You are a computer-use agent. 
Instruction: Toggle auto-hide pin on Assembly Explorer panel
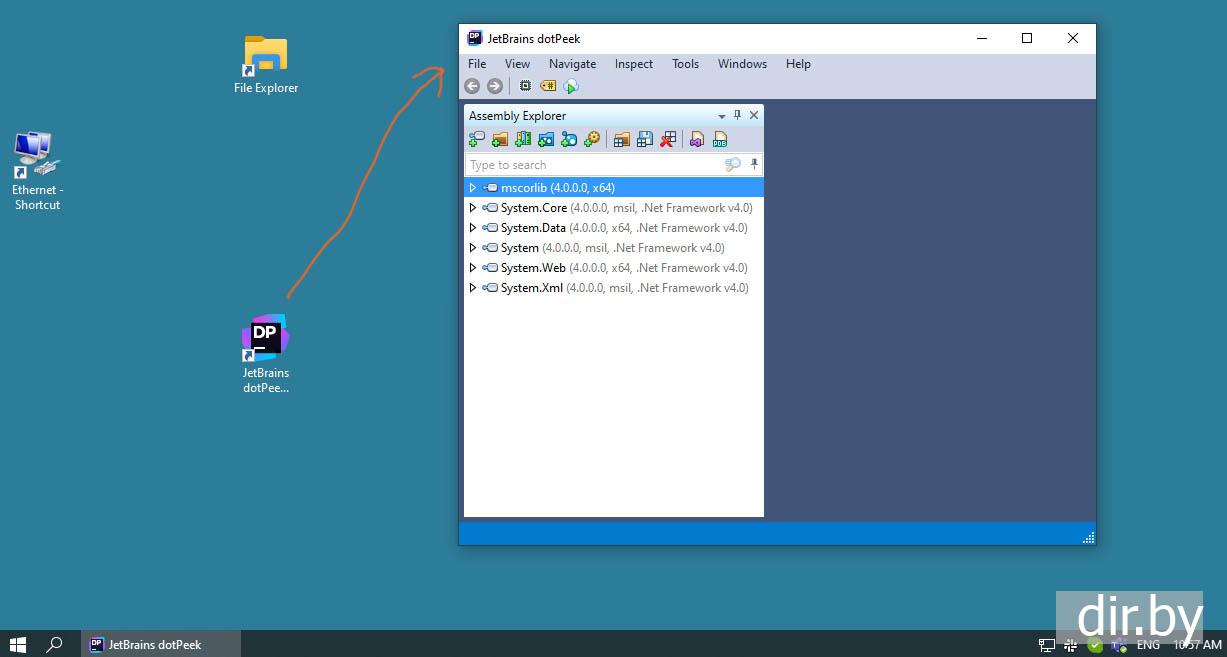(x=738, y=115)
